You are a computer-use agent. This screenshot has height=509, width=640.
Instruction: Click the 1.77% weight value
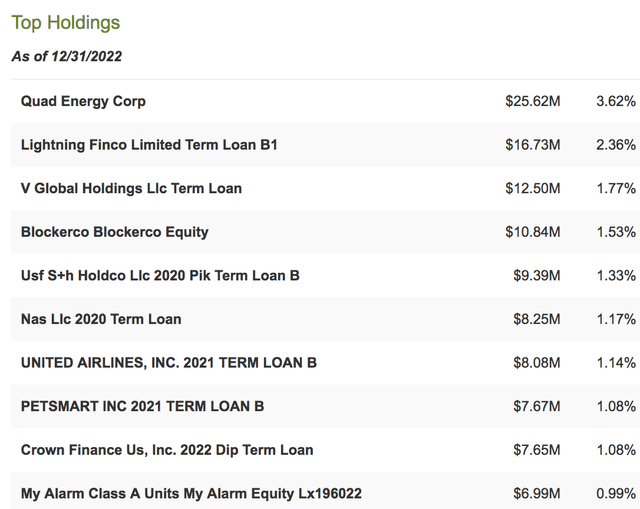tap(616, 189)
